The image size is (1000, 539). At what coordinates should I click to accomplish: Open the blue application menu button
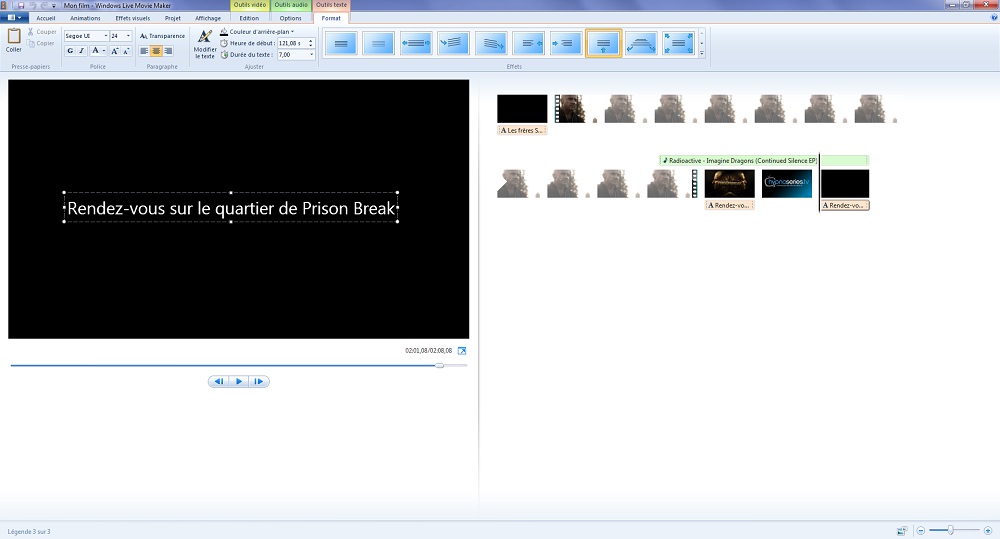[x=14, y=18]
